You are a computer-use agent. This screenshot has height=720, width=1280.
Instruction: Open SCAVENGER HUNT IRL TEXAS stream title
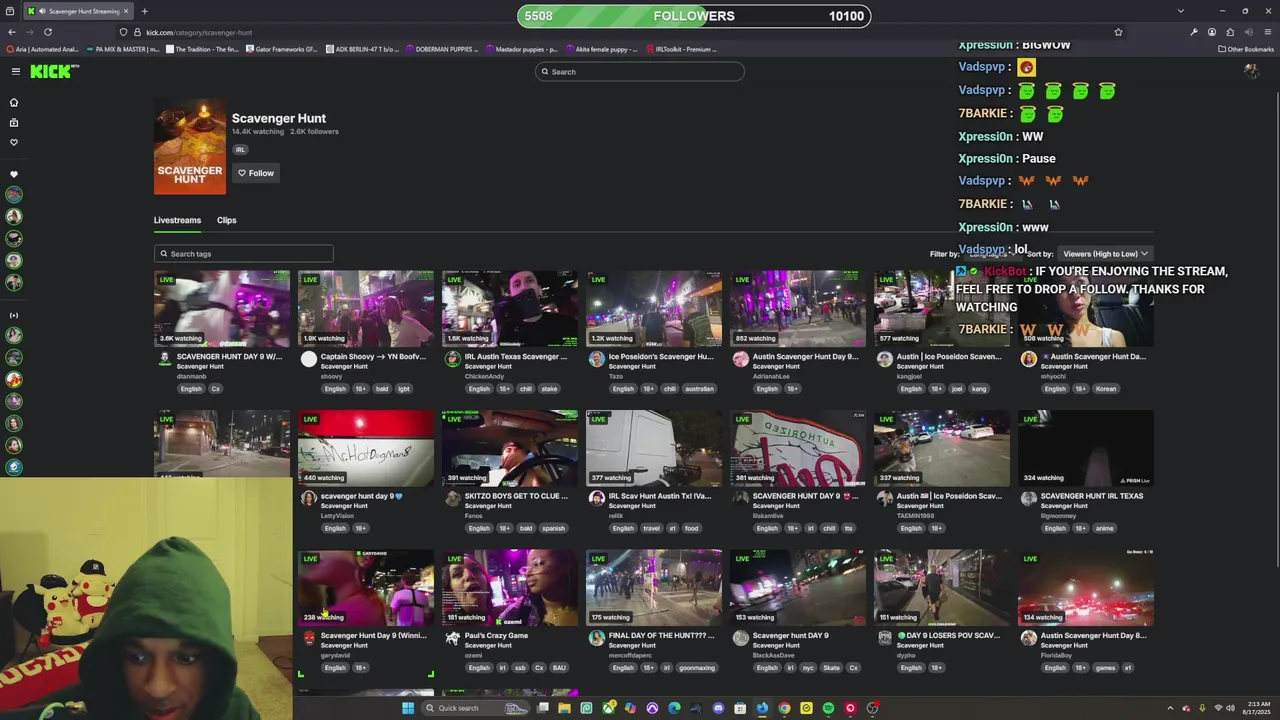(x=1092, y=496)
